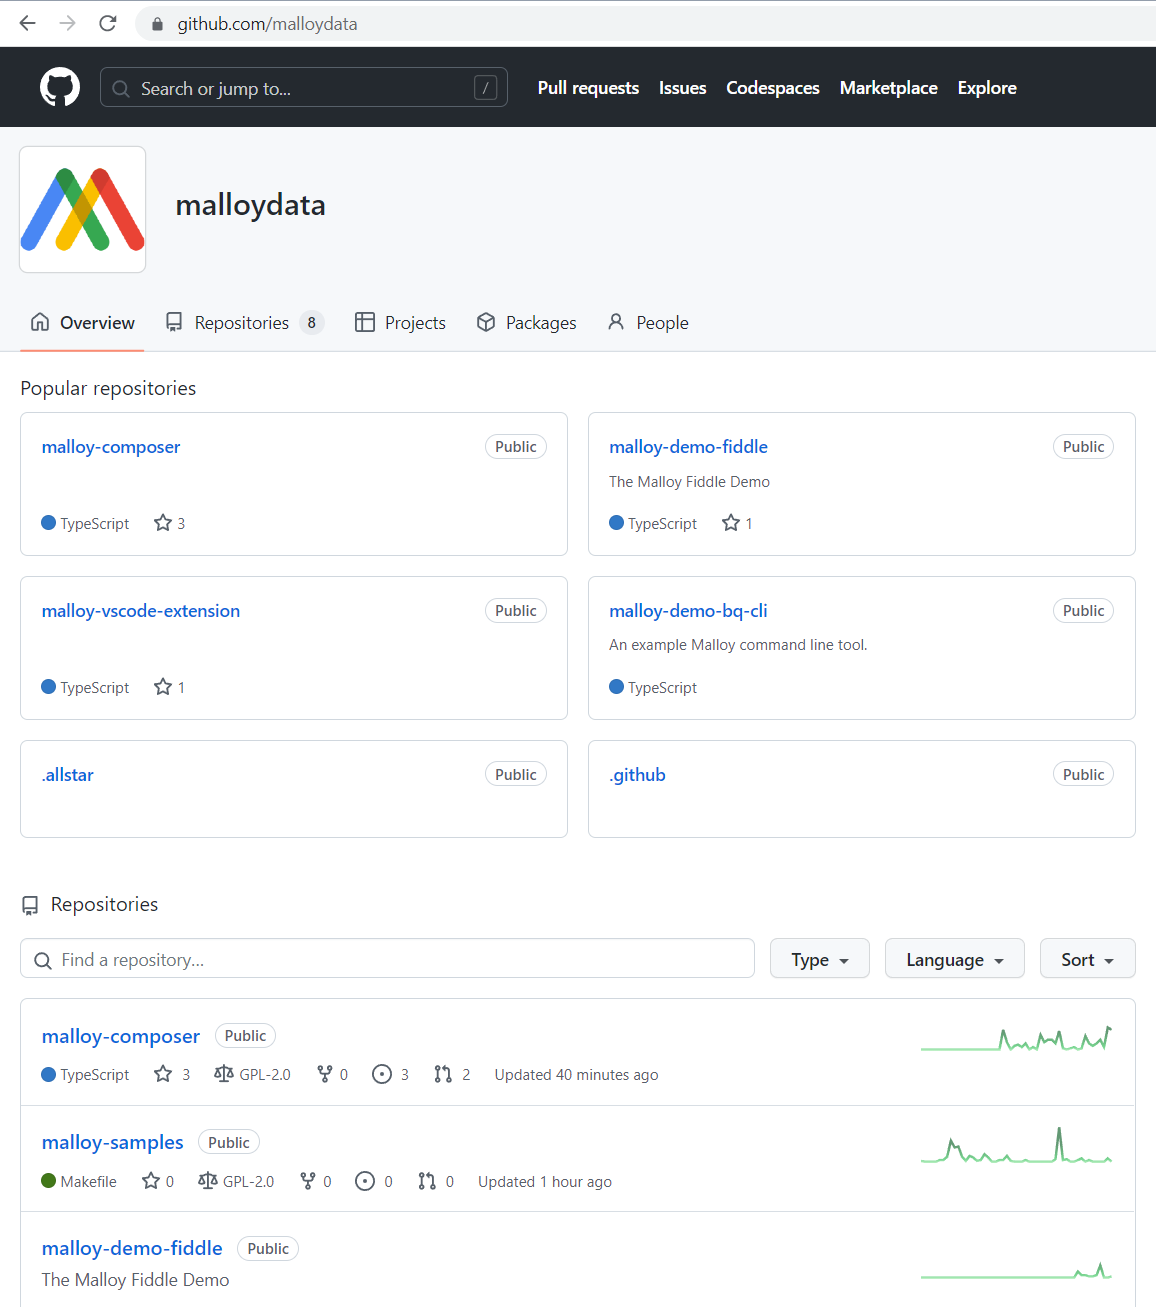Click the license scale icon for malloy-samples

click(x=208, y=1181)
